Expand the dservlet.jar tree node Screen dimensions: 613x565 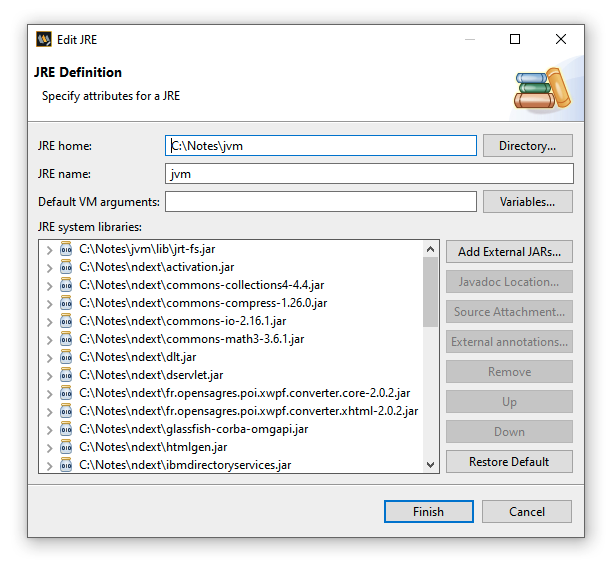click(49, 375)
